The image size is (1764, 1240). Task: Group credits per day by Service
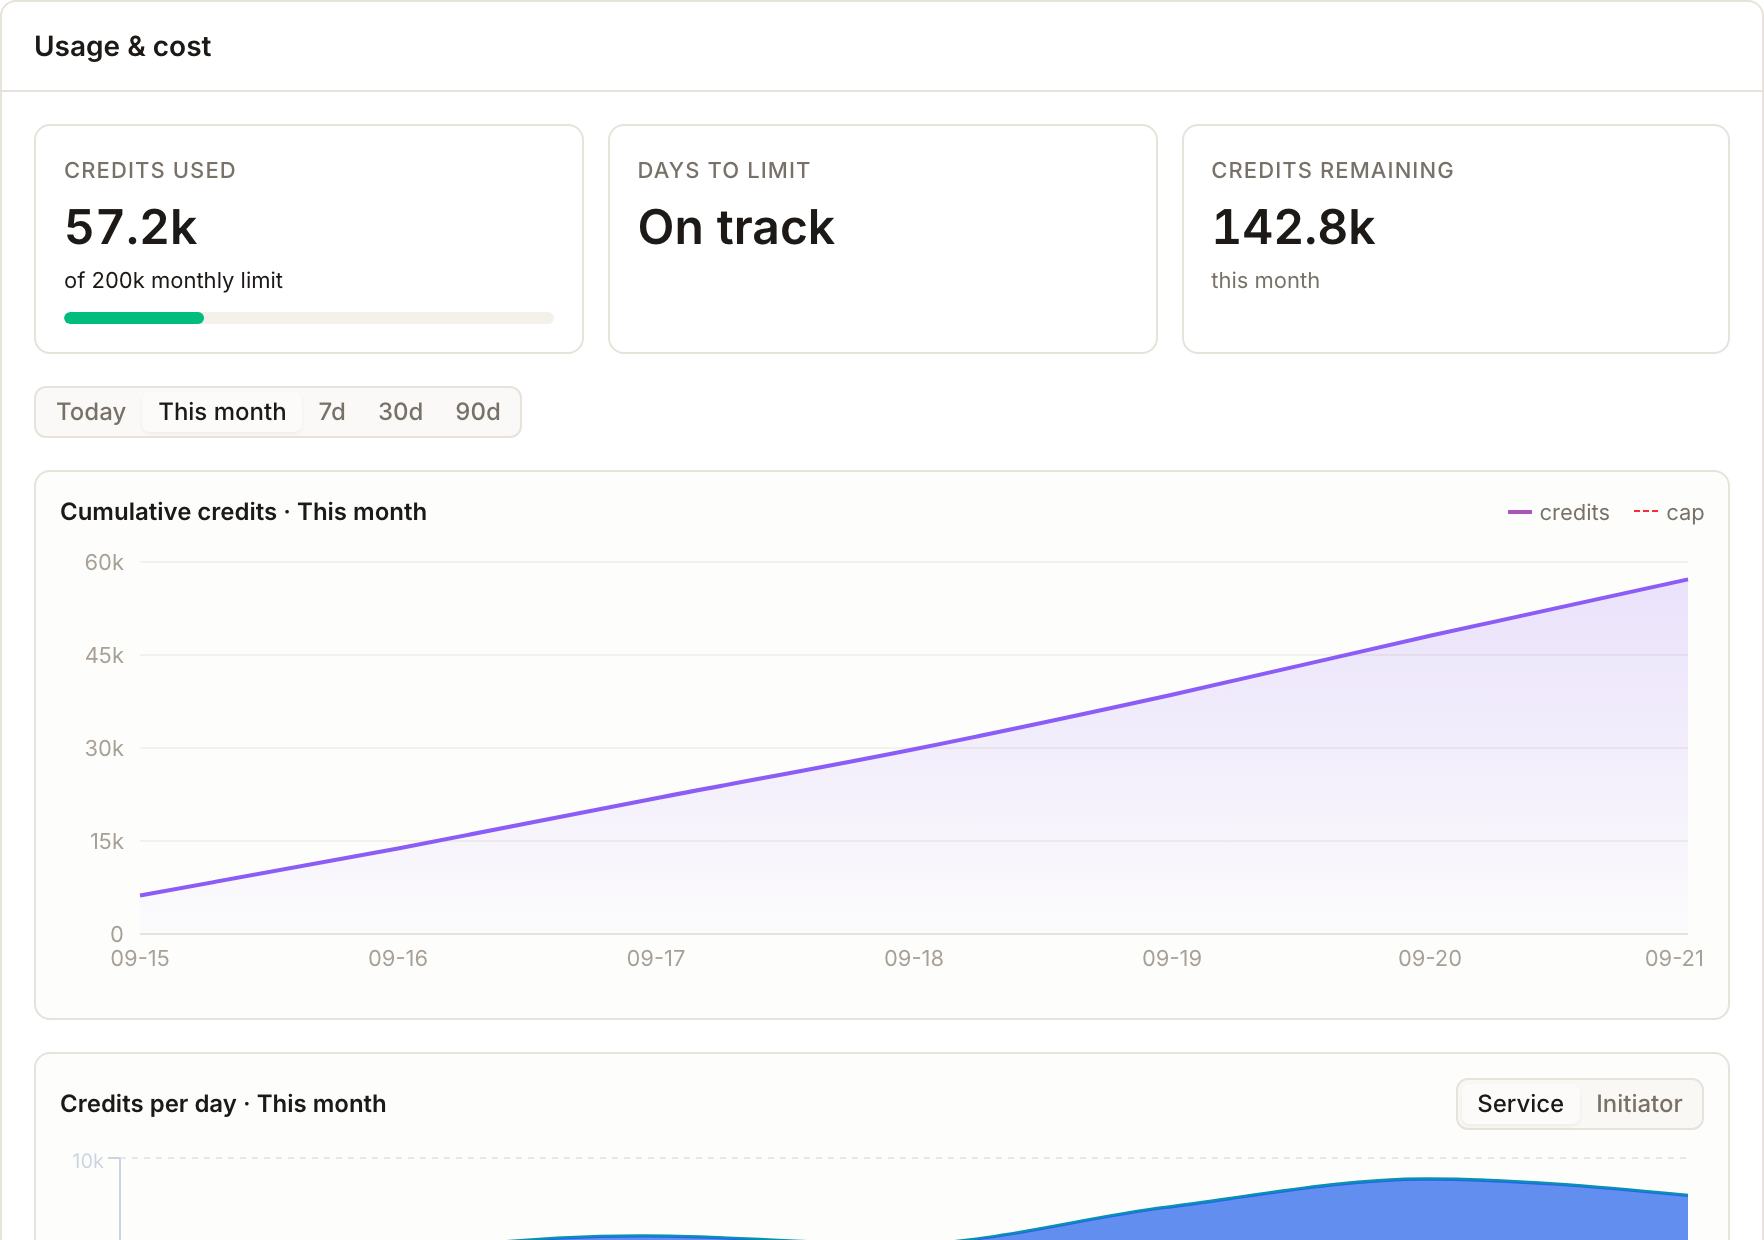[1520, 1104]
